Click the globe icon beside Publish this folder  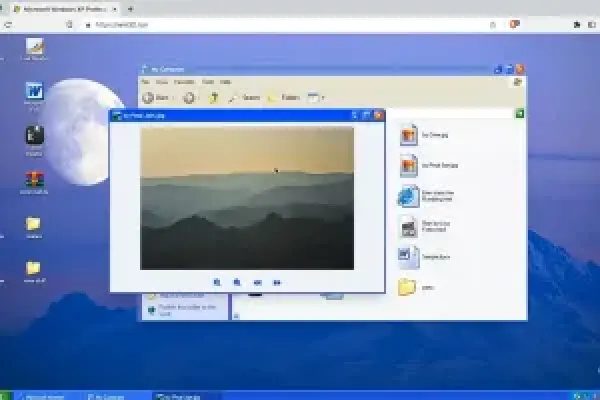click(x=152, y=310)
